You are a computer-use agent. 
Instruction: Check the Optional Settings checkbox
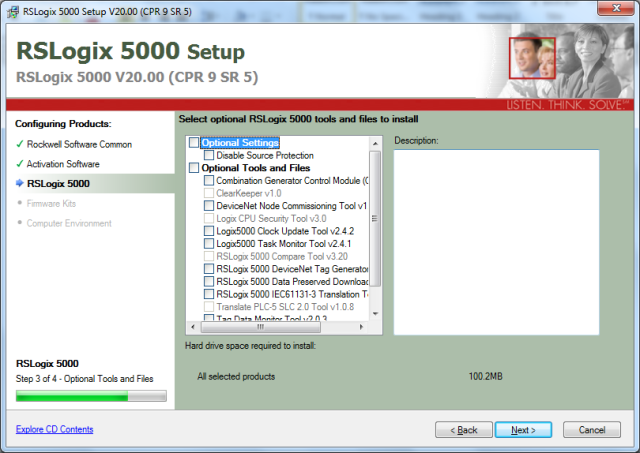coord(194,142)
